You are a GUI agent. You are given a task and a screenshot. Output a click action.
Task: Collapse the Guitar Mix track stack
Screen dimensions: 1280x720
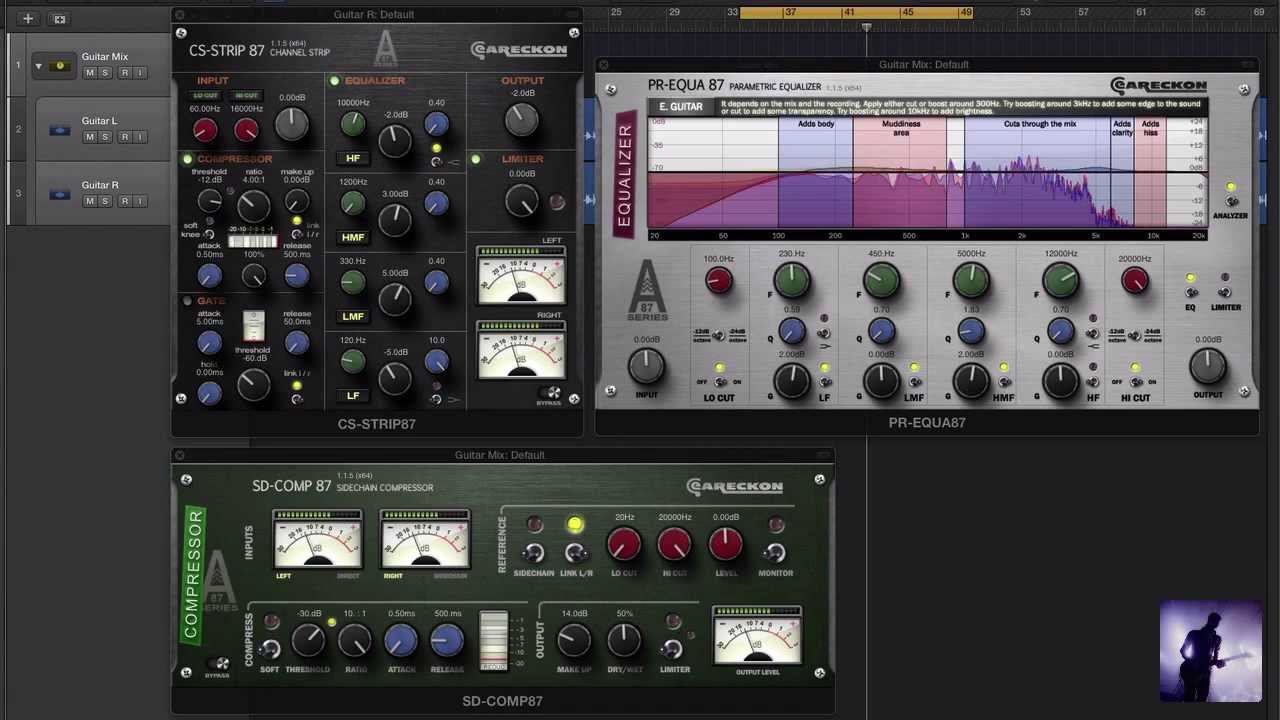(38, 66)
